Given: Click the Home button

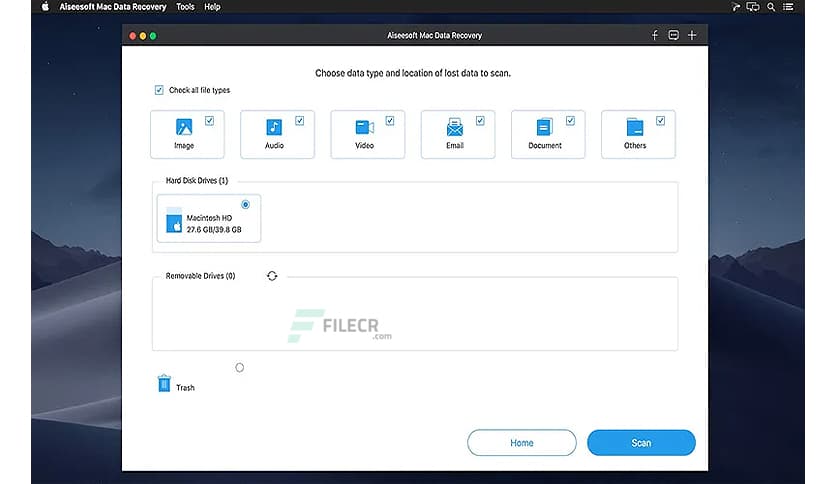Looking at the screenshot, I should click(x=521, y=442).
